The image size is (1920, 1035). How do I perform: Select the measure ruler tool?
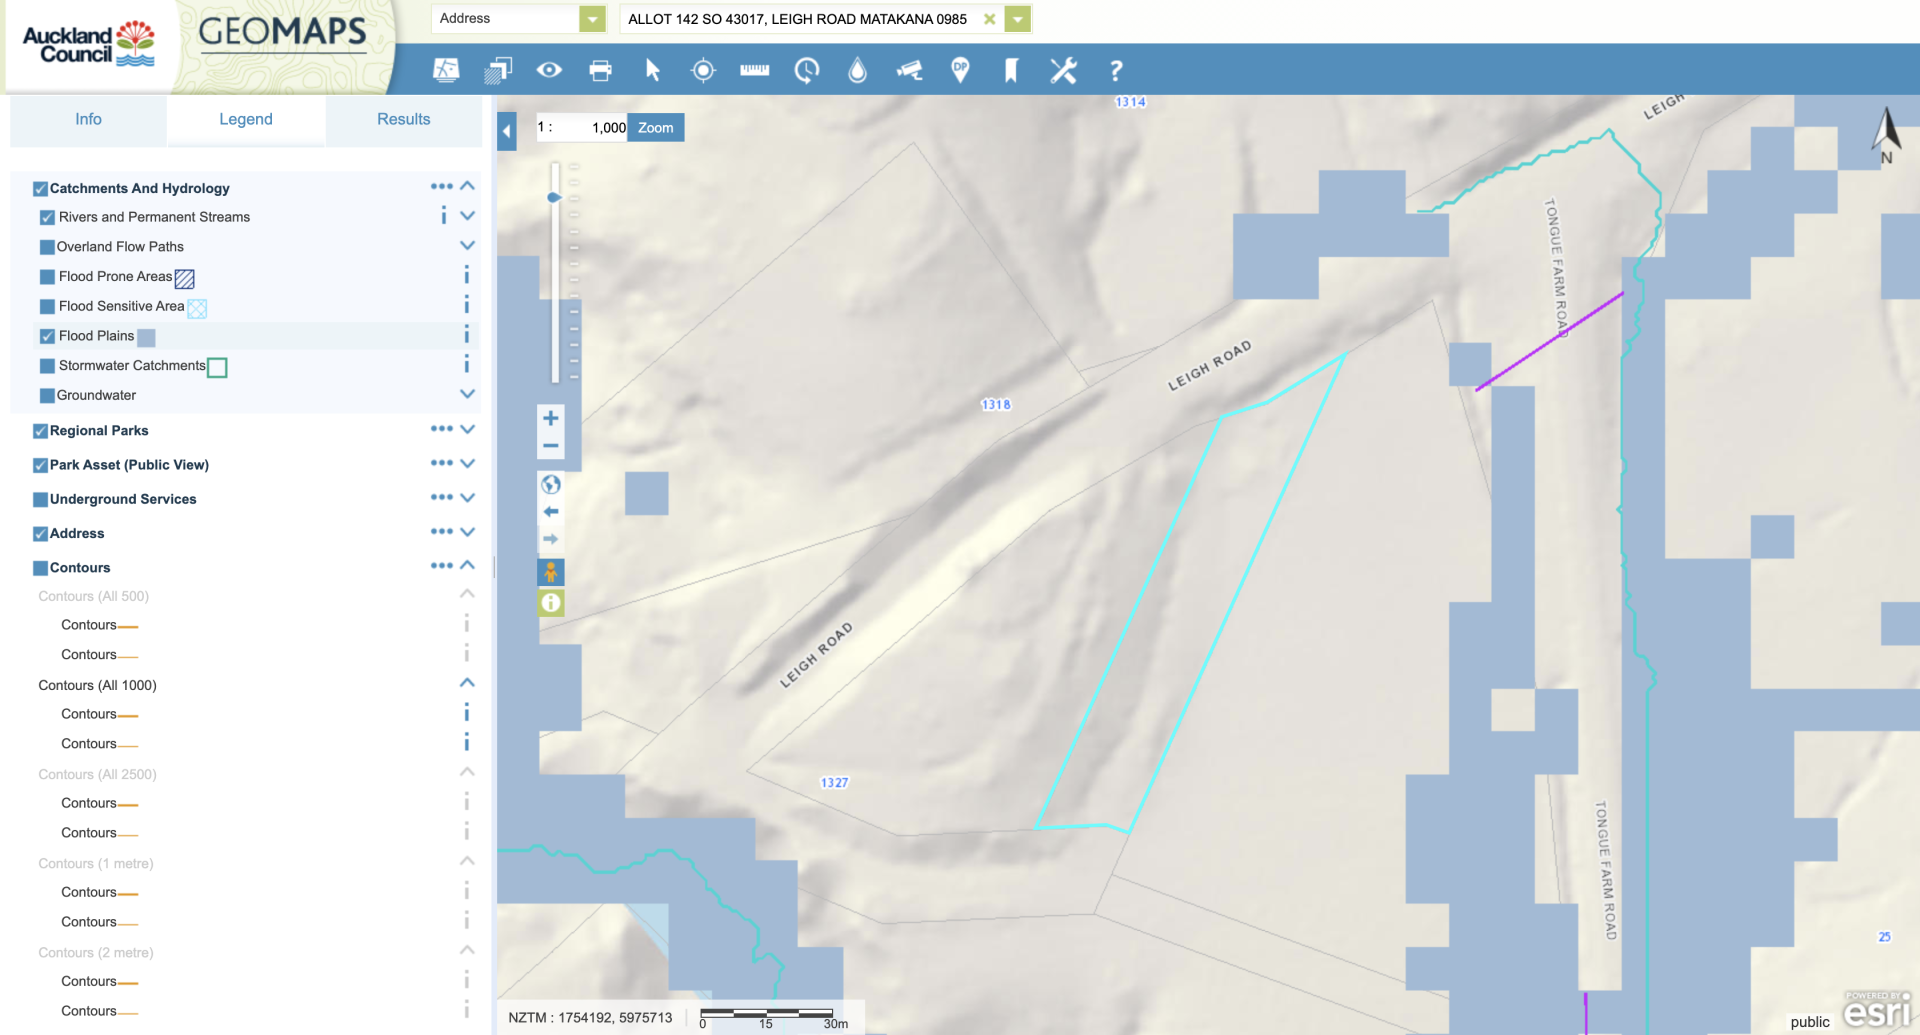754,70
